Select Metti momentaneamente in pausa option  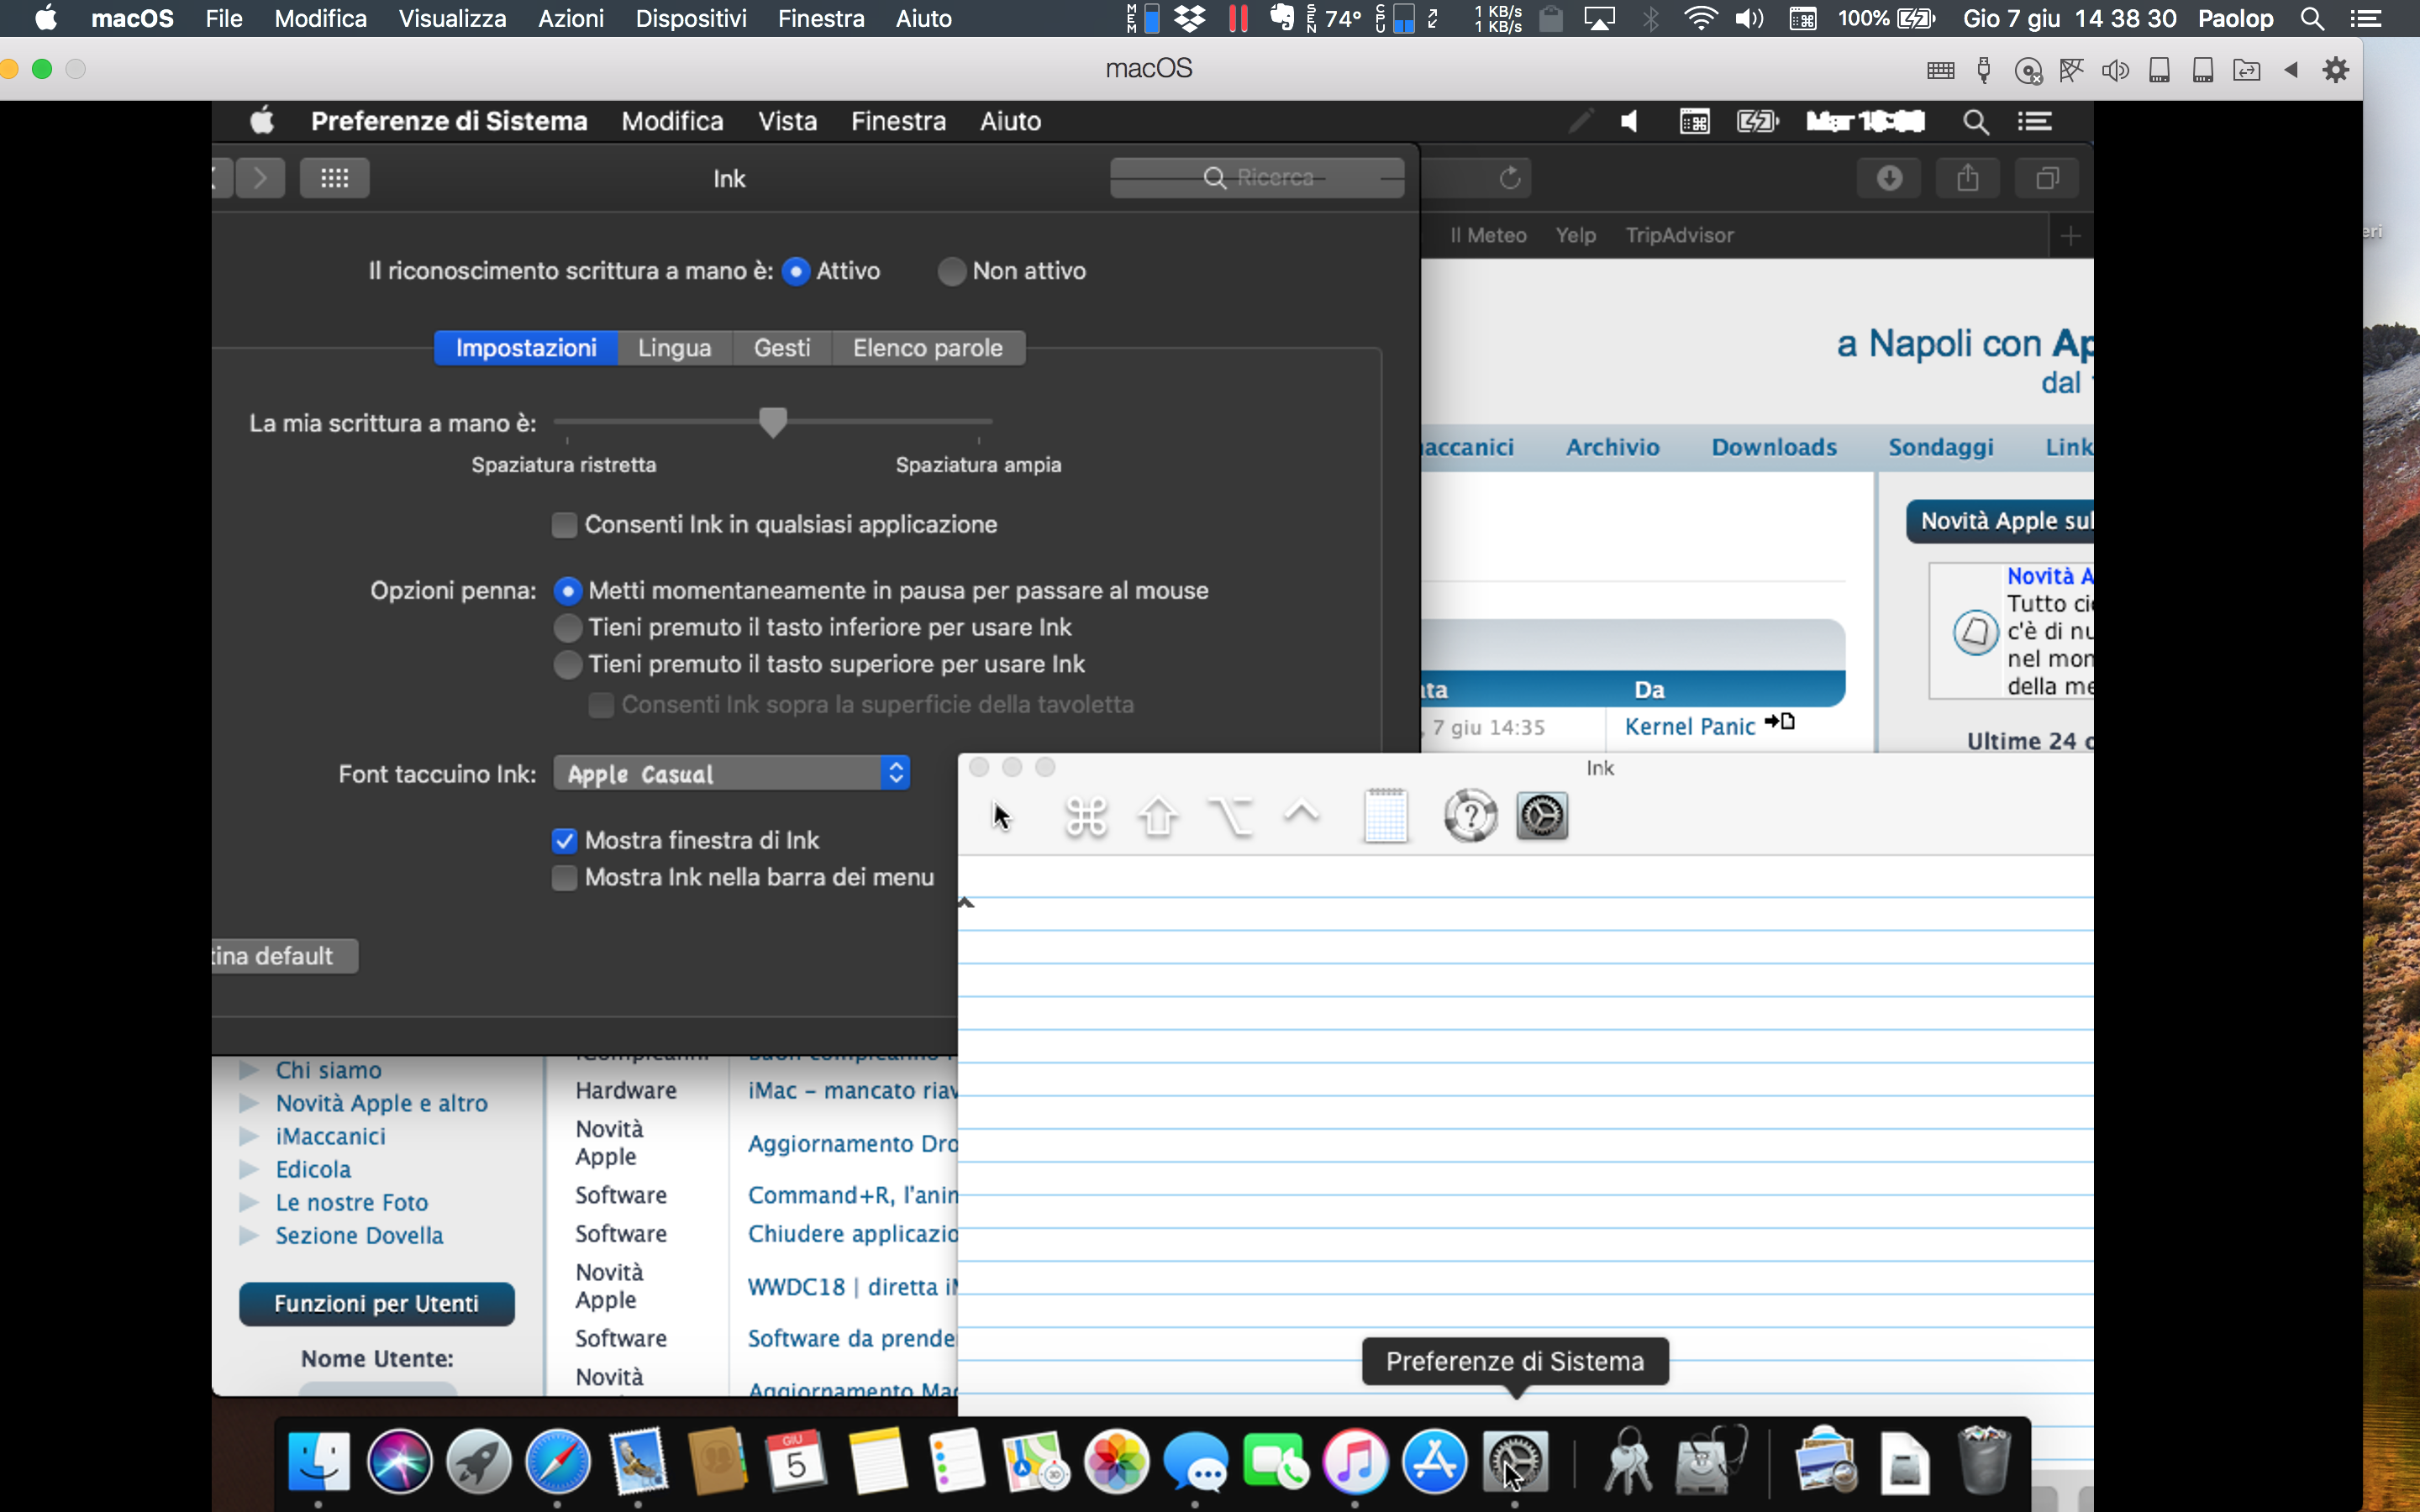coord(567,591)
